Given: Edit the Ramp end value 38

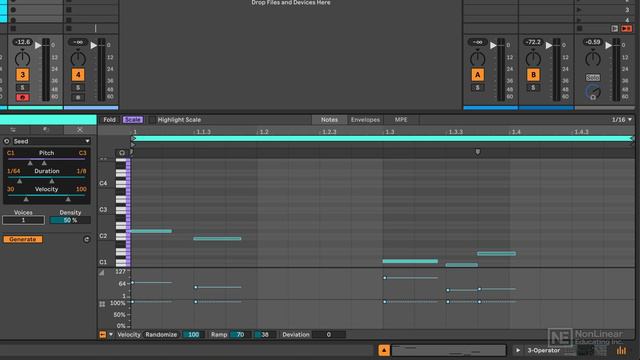Looking at the screenshot, I should click(264, 335).
